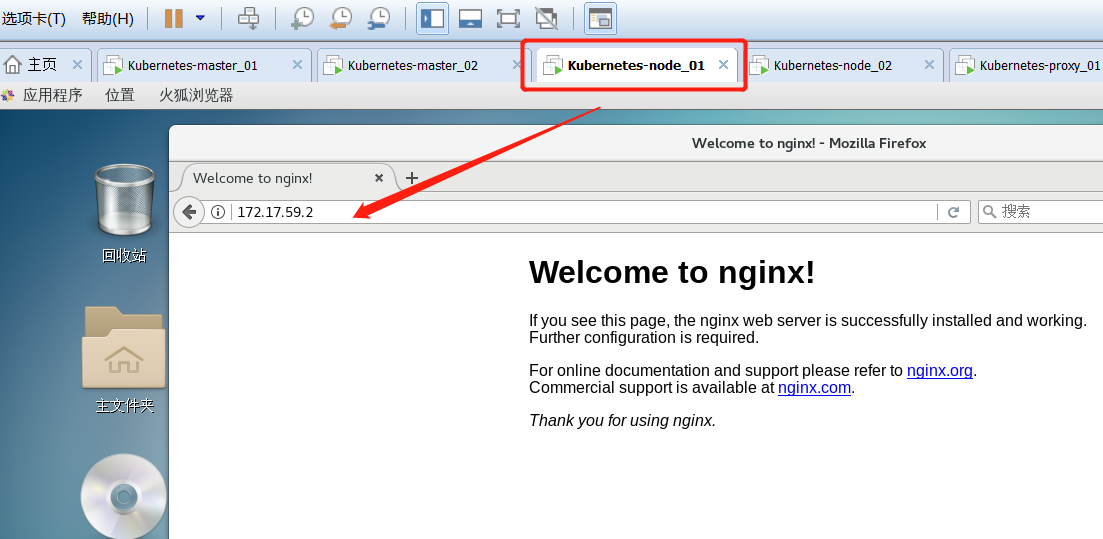Switch to Kubernetes-master_01 tab
1103x539 pixels.
(192, 65)
